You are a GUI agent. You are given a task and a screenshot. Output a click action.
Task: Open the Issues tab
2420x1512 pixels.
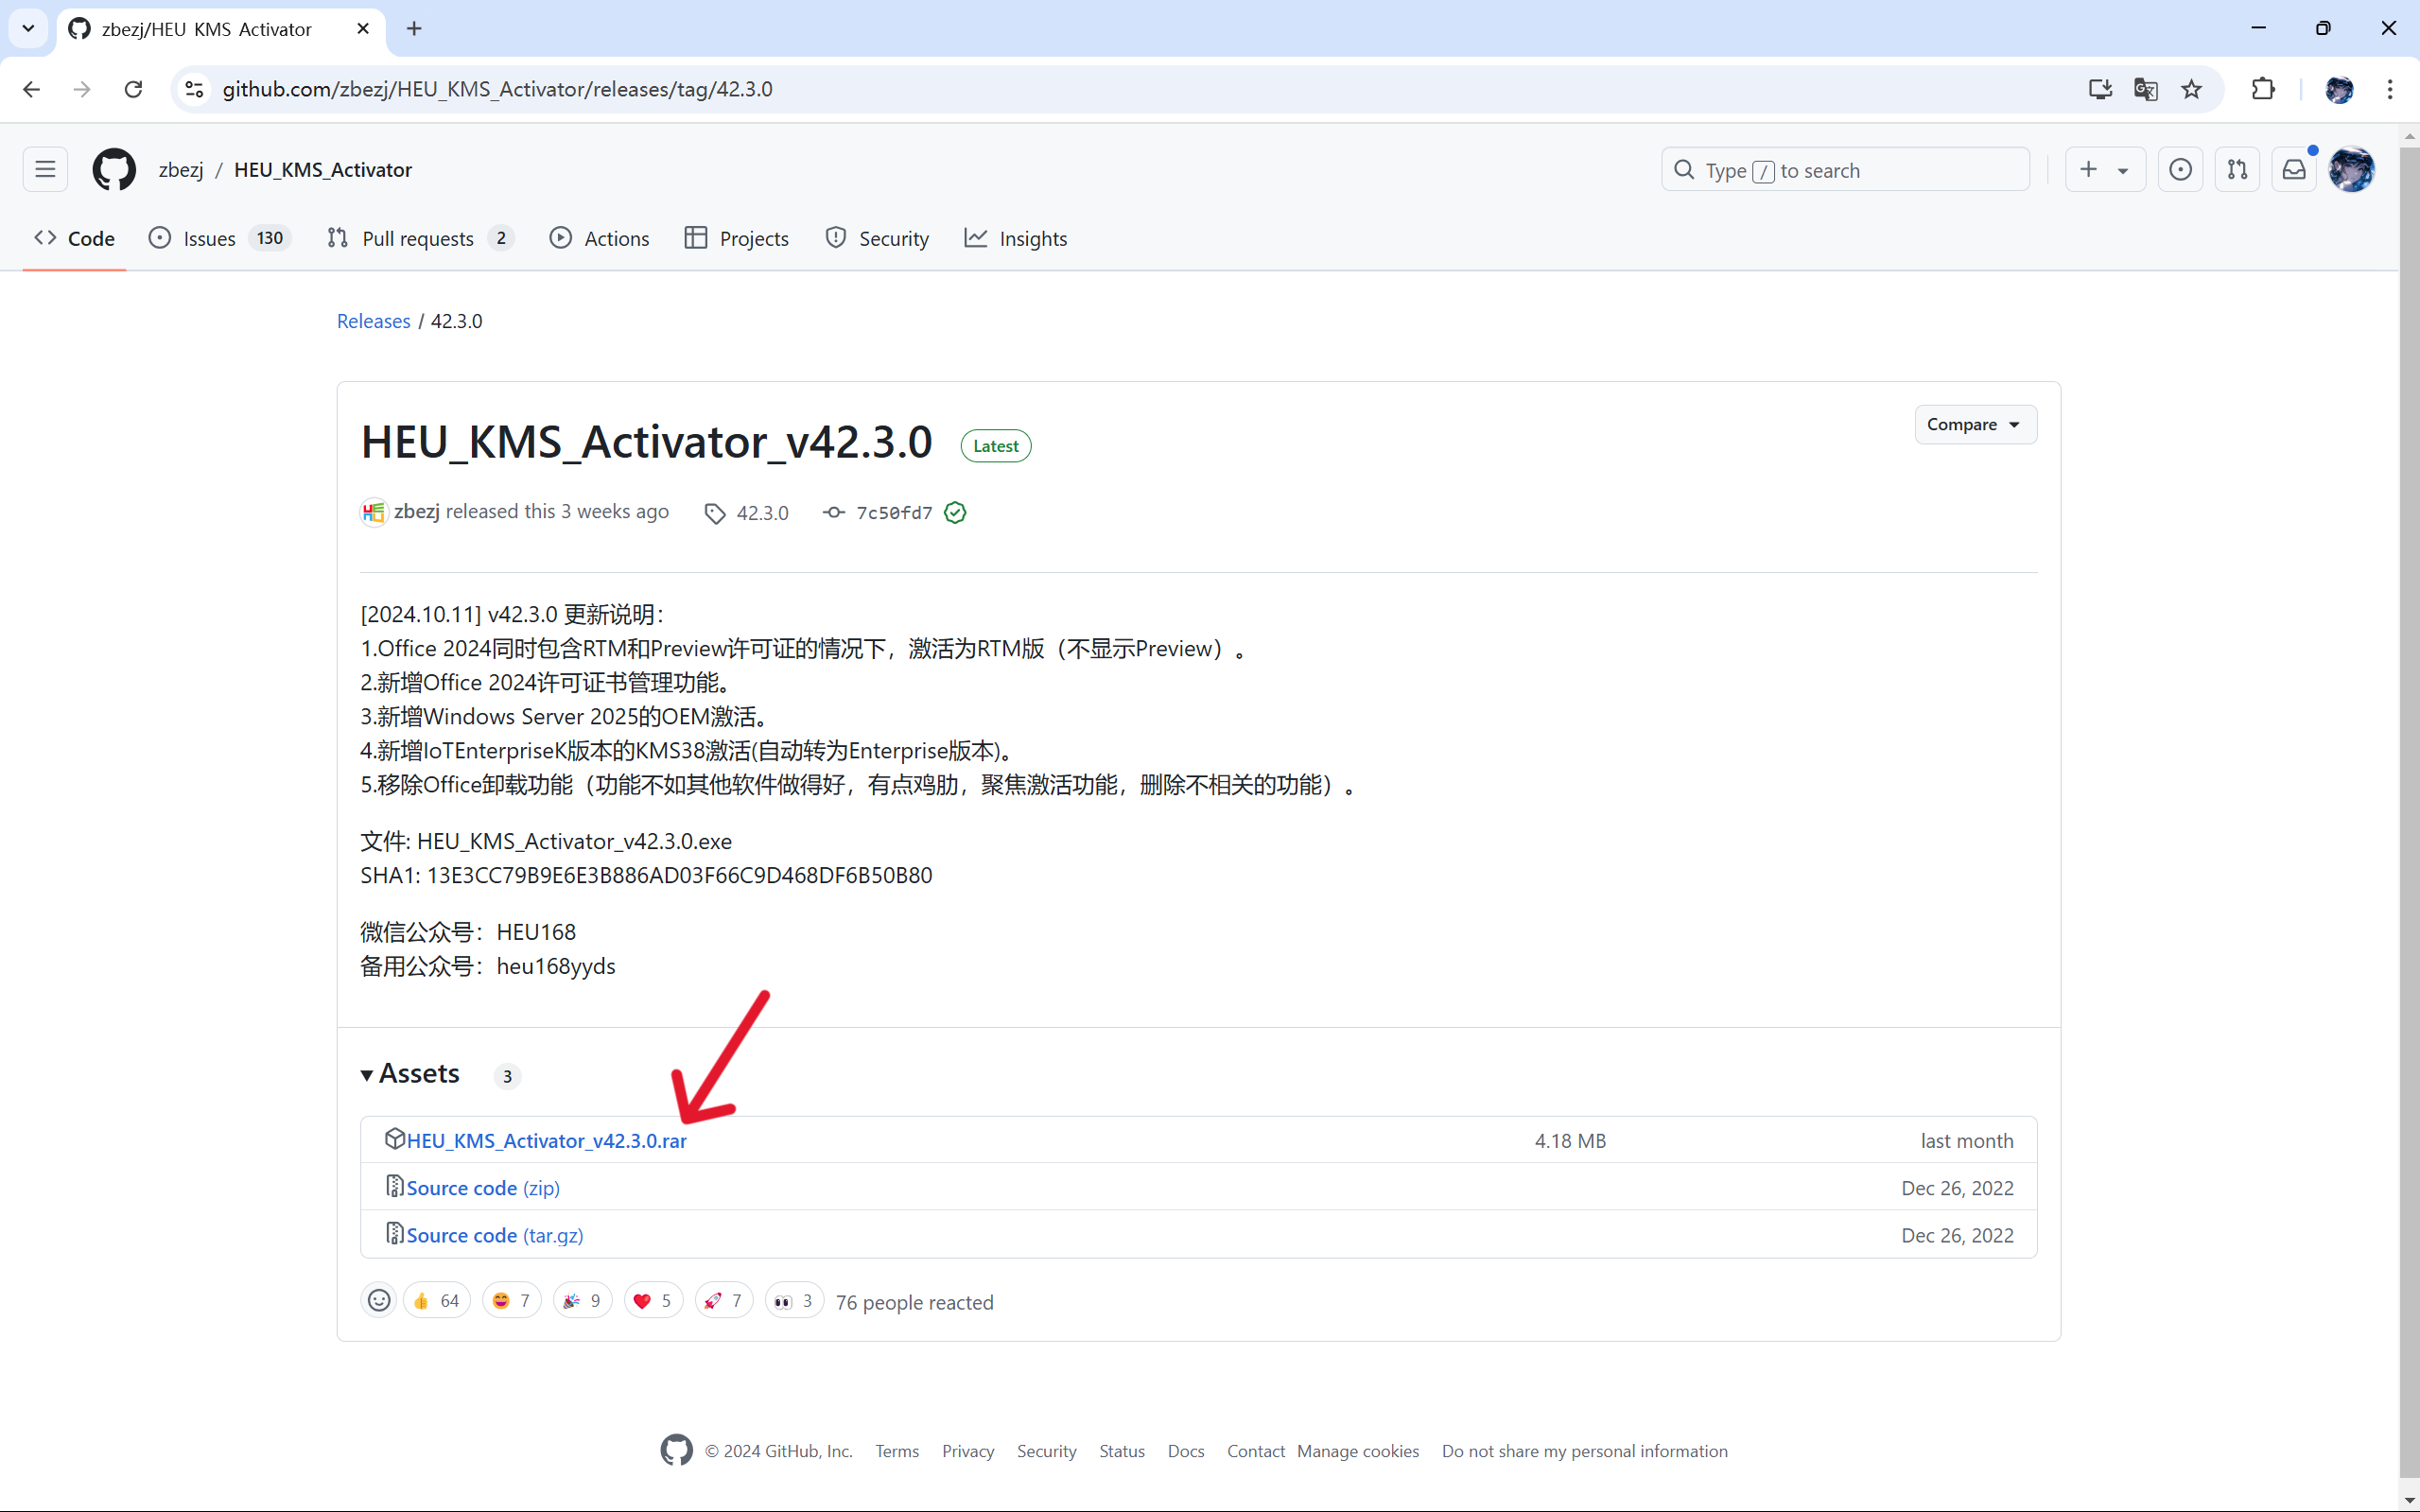pyautogui.click(x=219, y=238)
